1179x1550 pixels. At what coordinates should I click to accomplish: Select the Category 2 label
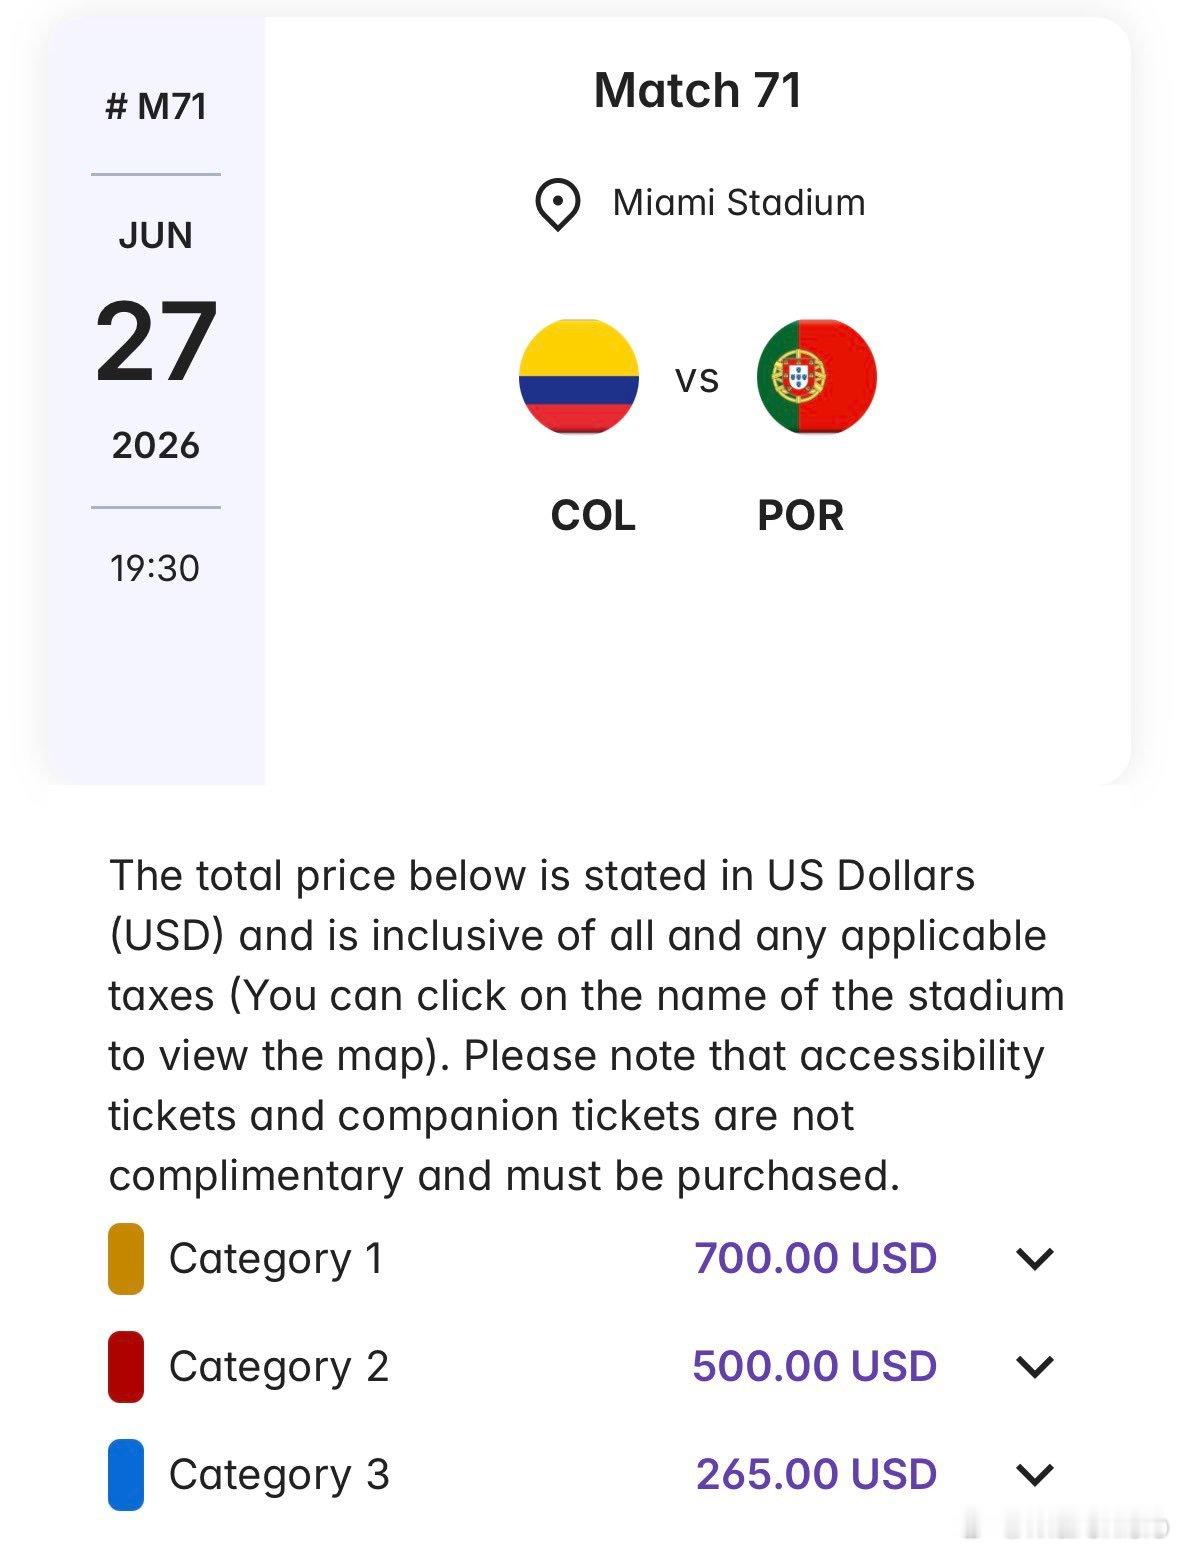point(279,1367)
